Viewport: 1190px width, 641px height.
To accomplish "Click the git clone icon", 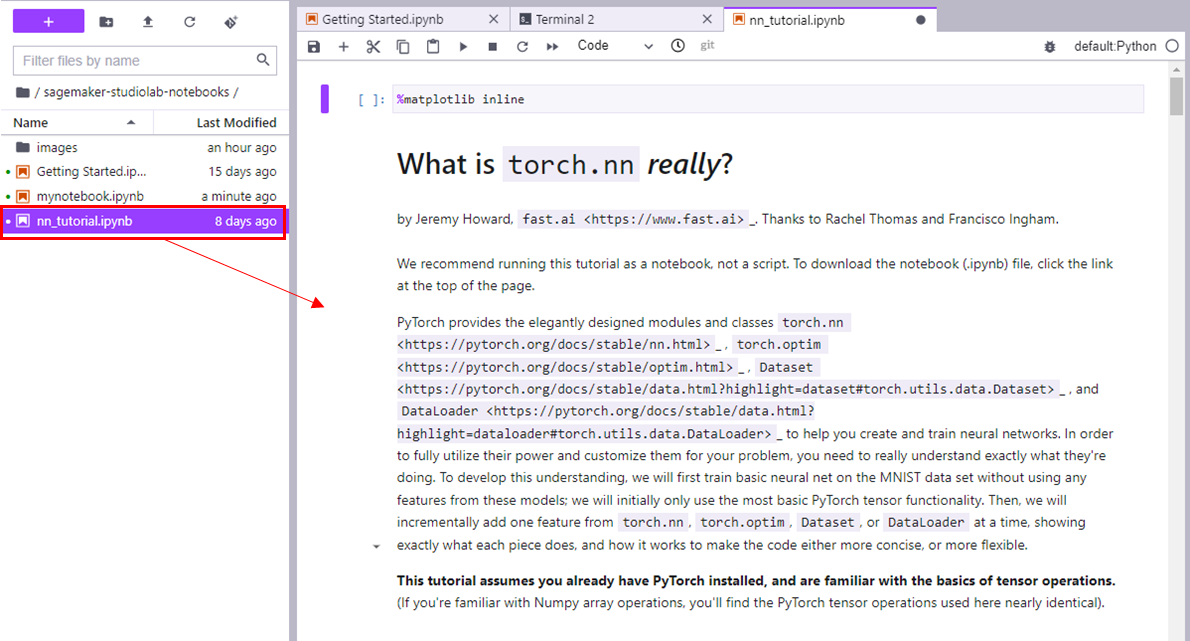I will click(231, 22).
